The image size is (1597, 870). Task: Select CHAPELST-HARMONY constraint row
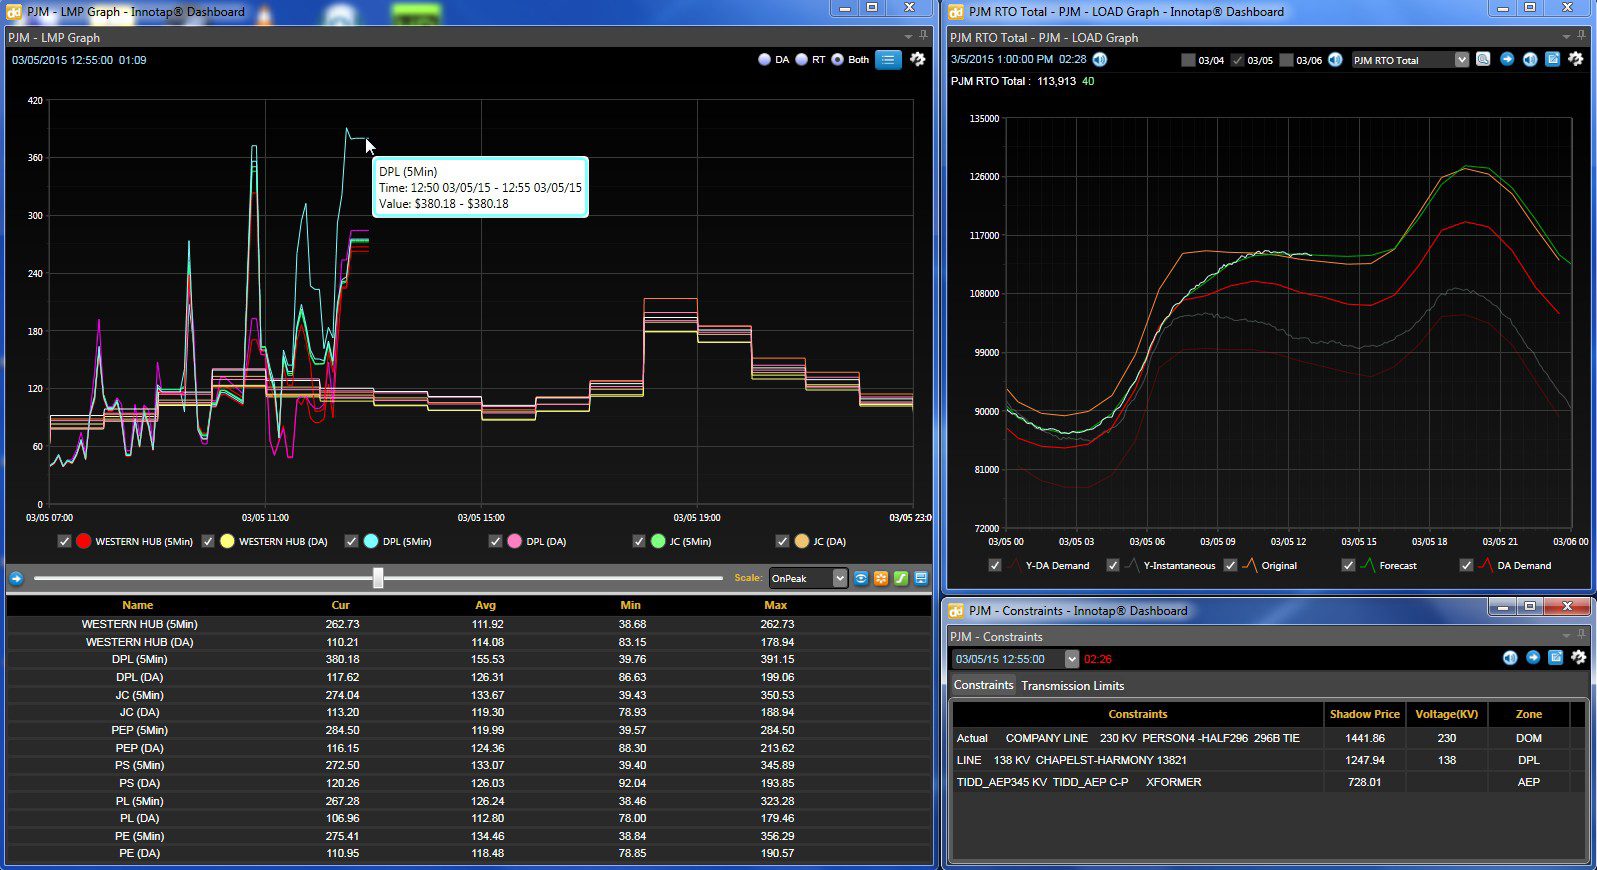1268,760
